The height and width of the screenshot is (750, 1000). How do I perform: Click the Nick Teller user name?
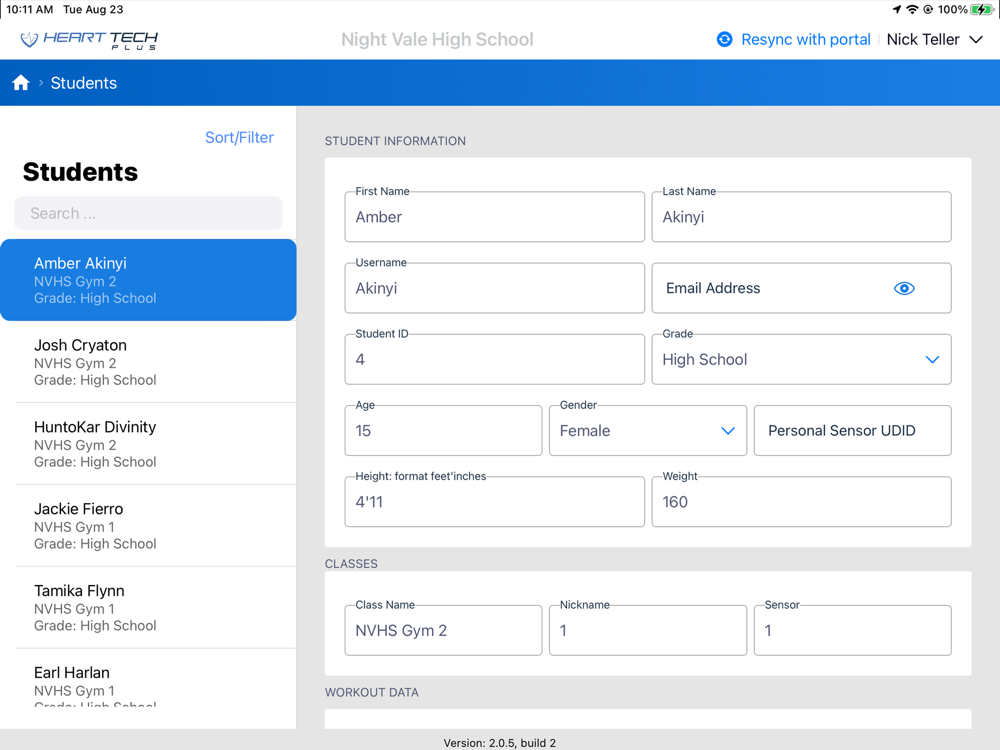[x=923, y=40]
